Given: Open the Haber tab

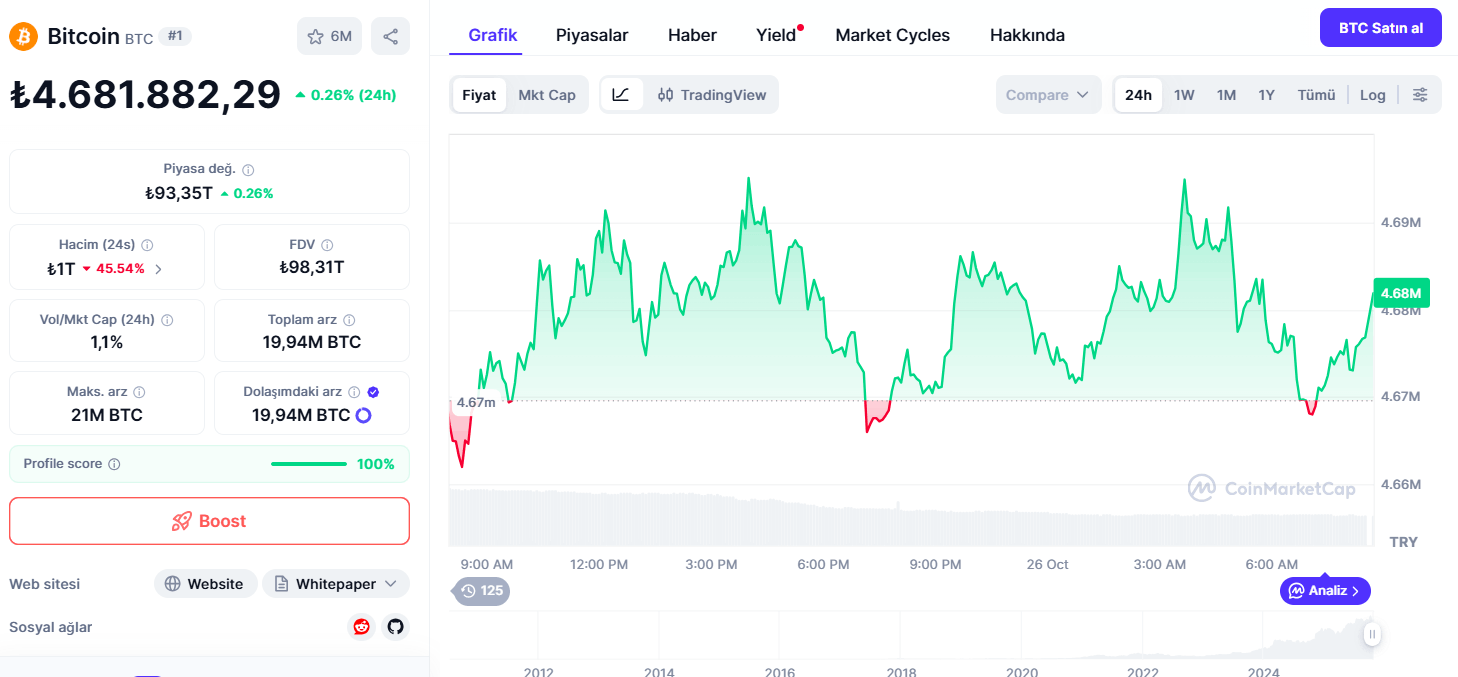Looking at the screenshot, I should coord(692,35).
